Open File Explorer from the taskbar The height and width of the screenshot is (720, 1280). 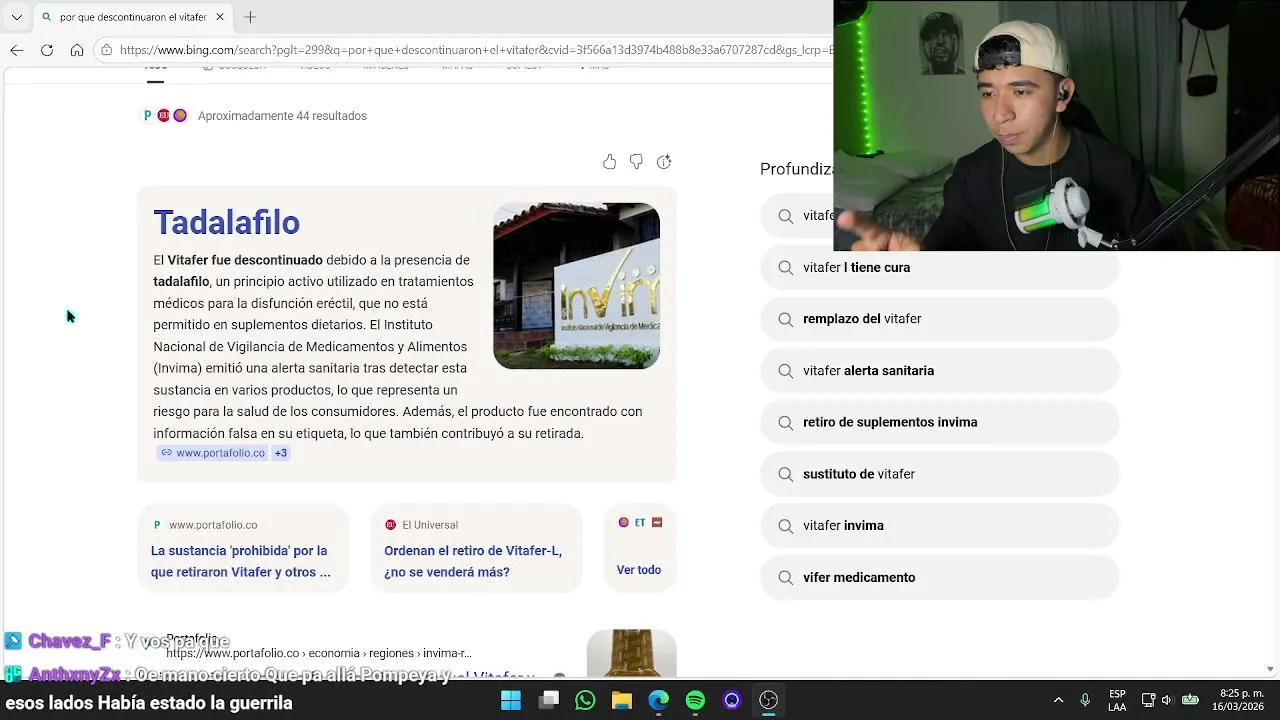pos(622,700)
